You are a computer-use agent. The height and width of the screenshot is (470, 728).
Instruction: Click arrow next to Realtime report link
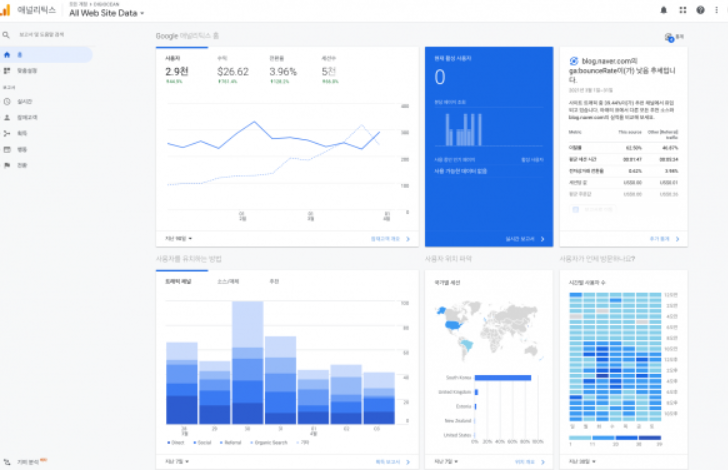(x=542, y=239)
